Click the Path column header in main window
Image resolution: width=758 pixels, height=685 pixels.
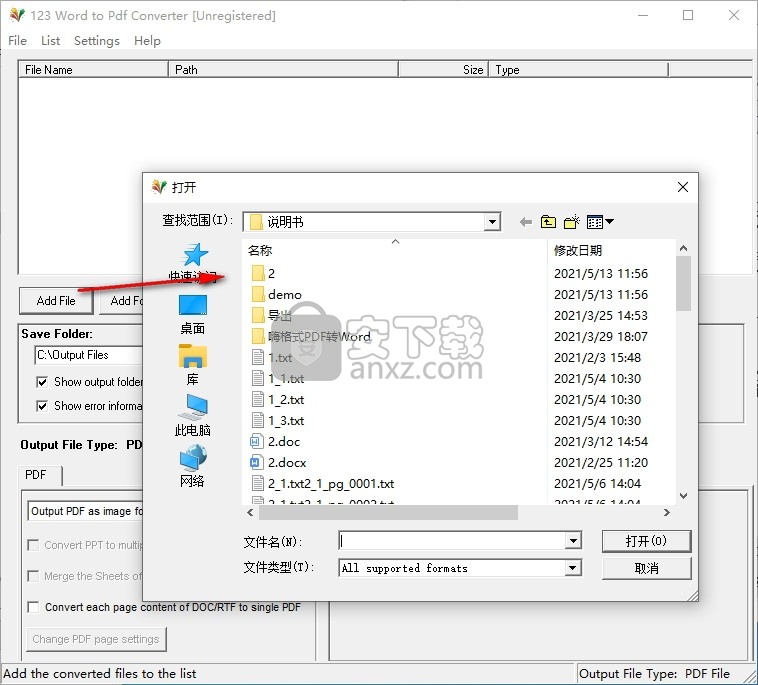pyautogui.click(x=283, y=70)
